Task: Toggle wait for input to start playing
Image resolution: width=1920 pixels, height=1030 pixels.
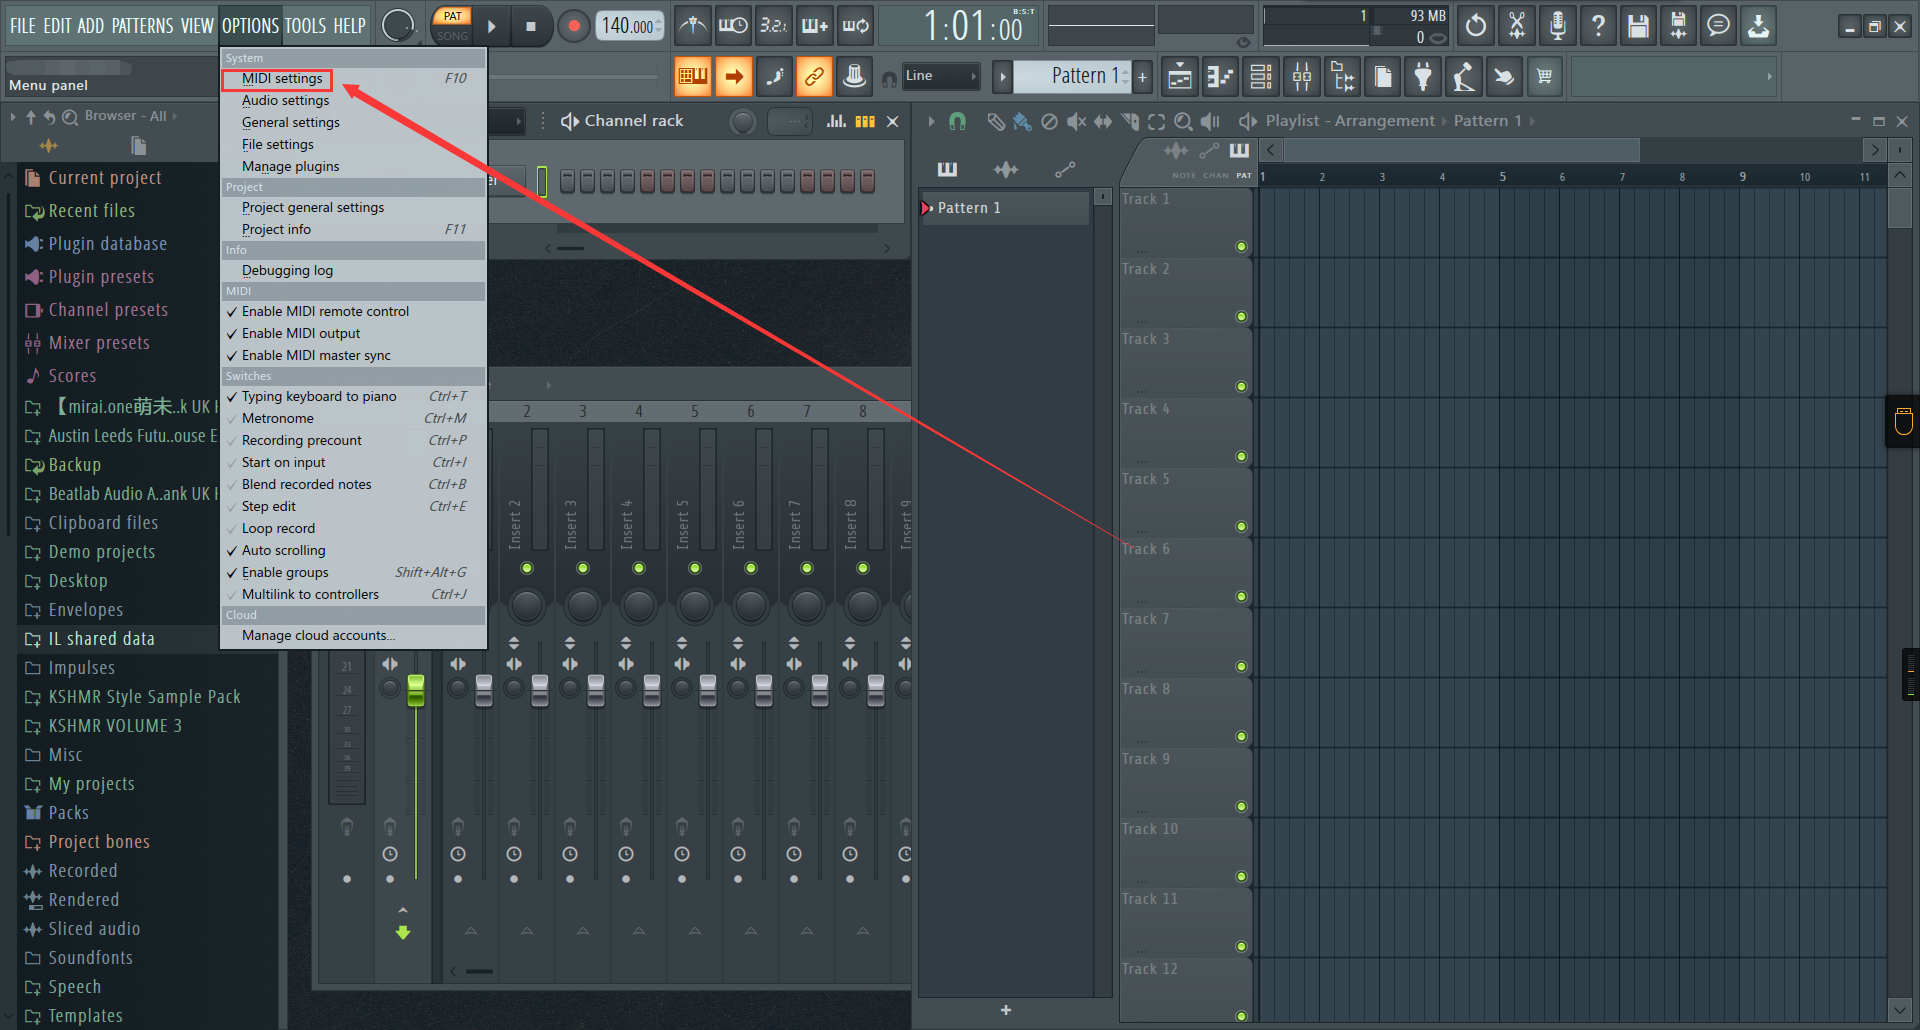Action: (733, 26)
